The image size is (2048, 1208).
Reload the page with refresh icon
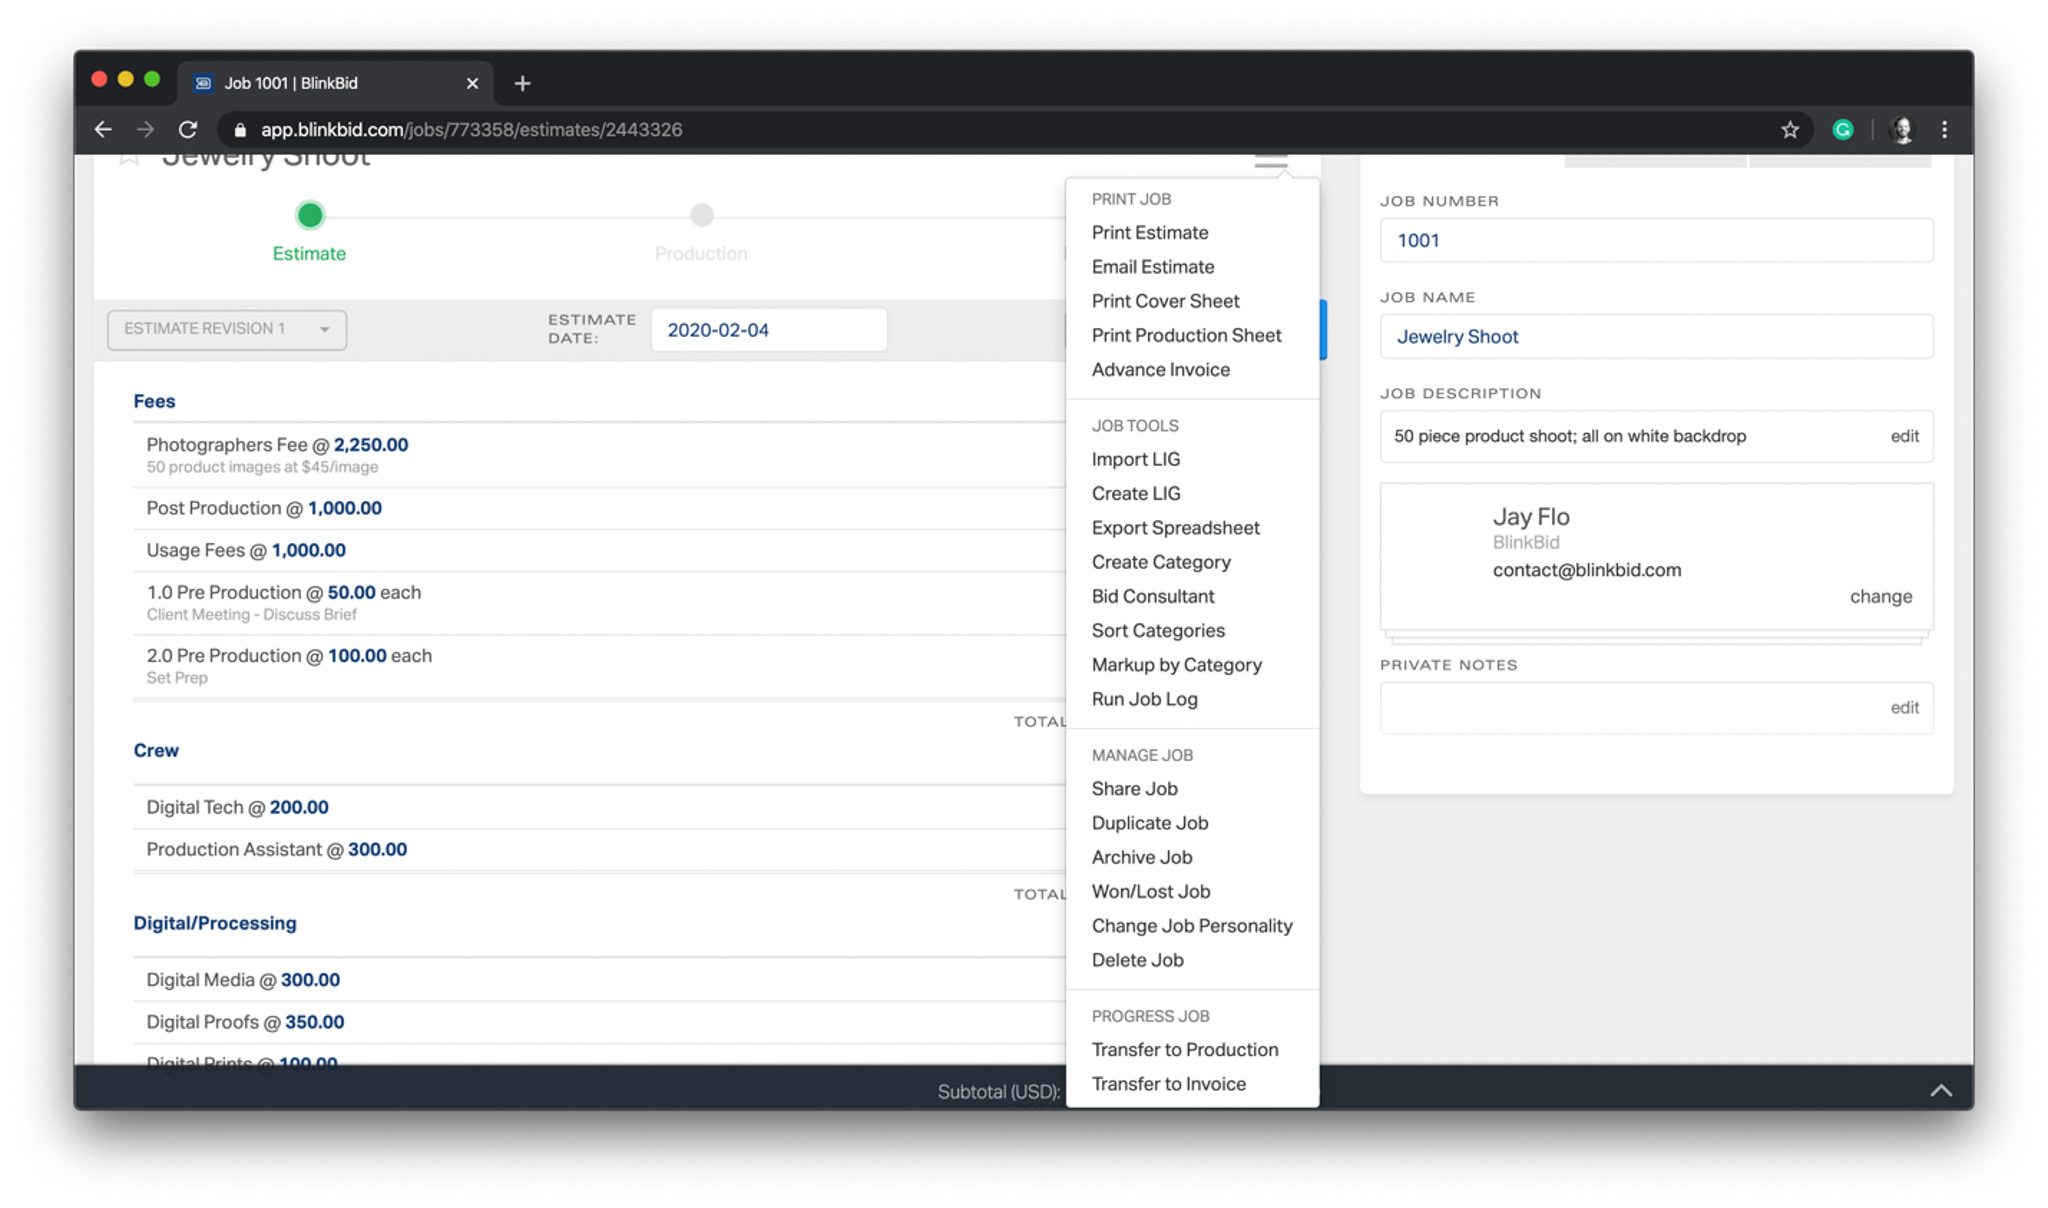tap(188, 129)
